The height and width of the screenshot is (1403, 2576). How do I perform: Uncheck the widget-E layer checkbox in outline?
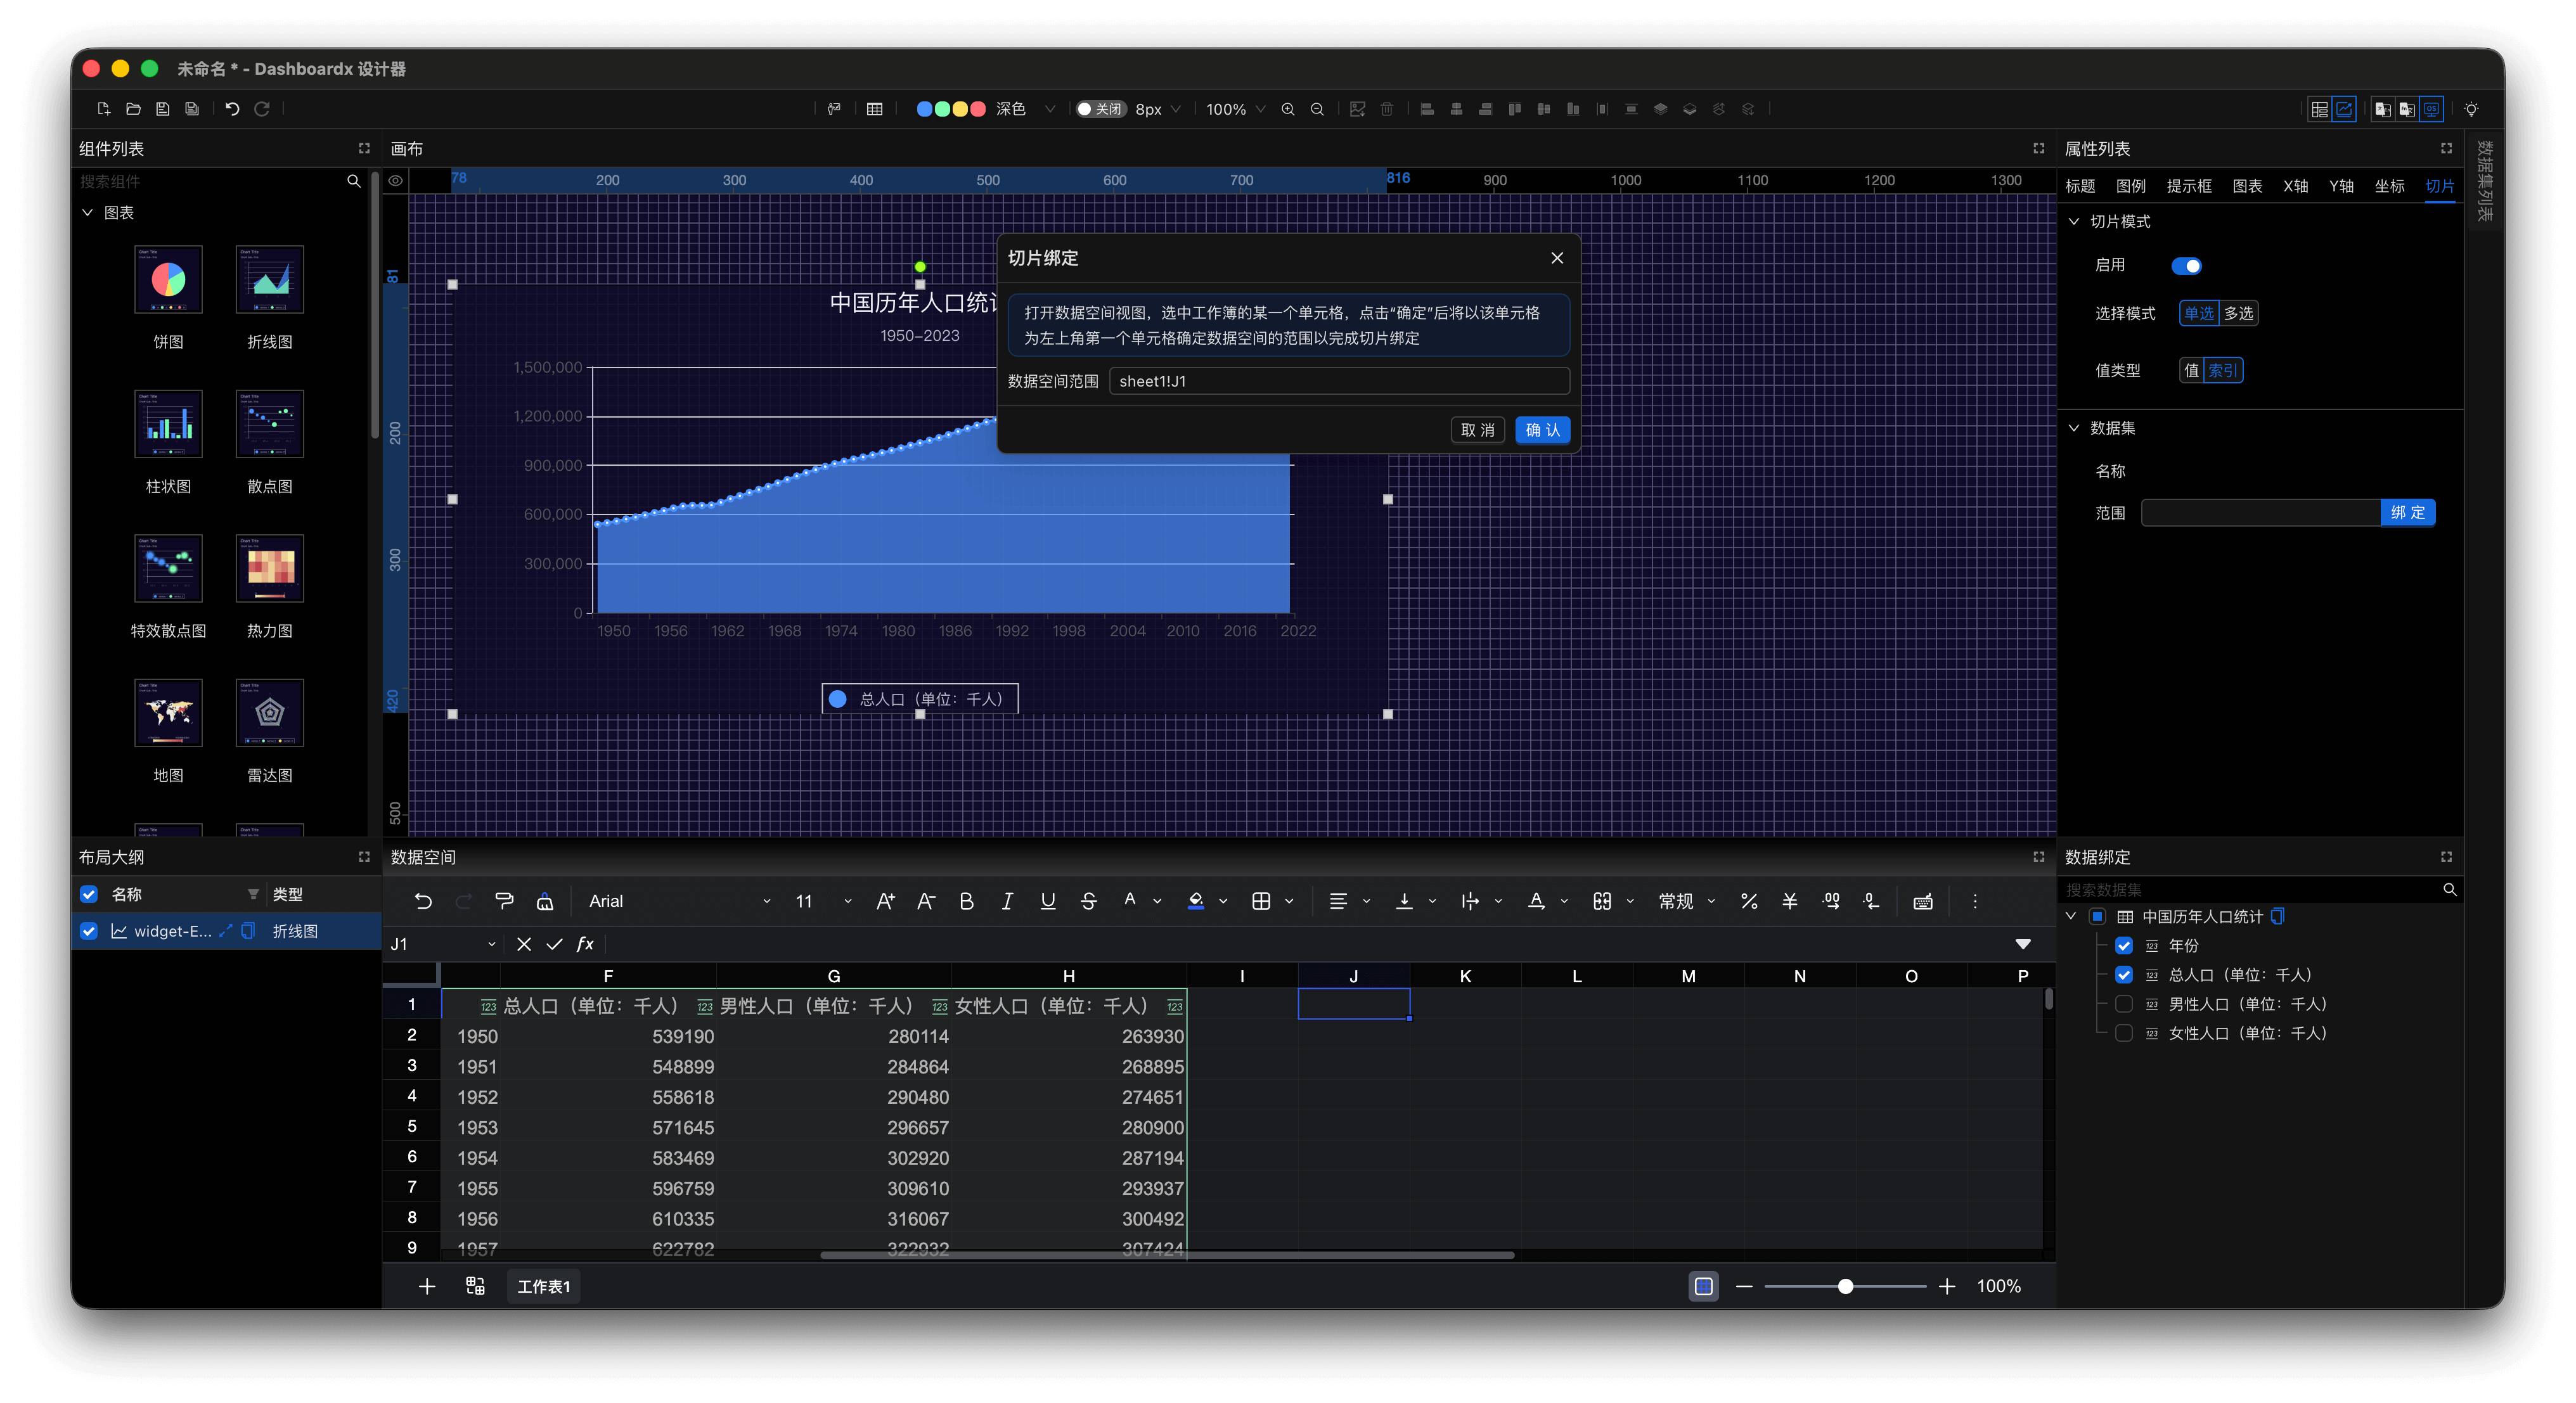coord(89,931)
